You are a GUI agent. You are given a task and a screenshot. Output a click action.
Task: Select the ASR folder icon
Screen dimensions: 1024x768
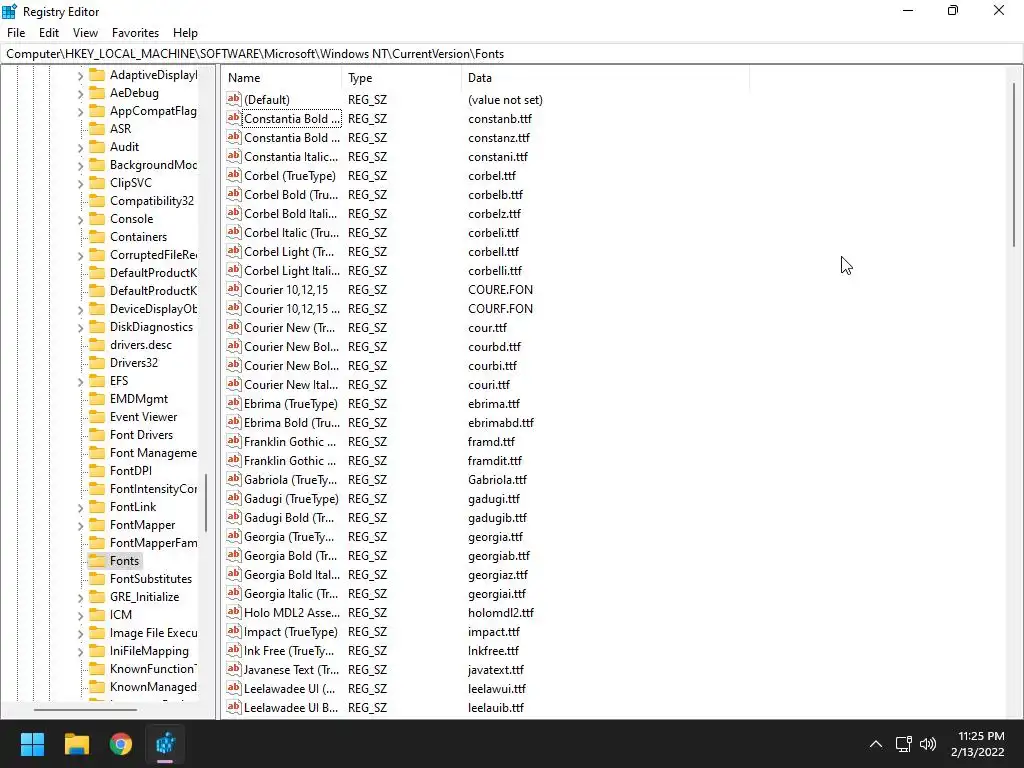coord(97,129)
